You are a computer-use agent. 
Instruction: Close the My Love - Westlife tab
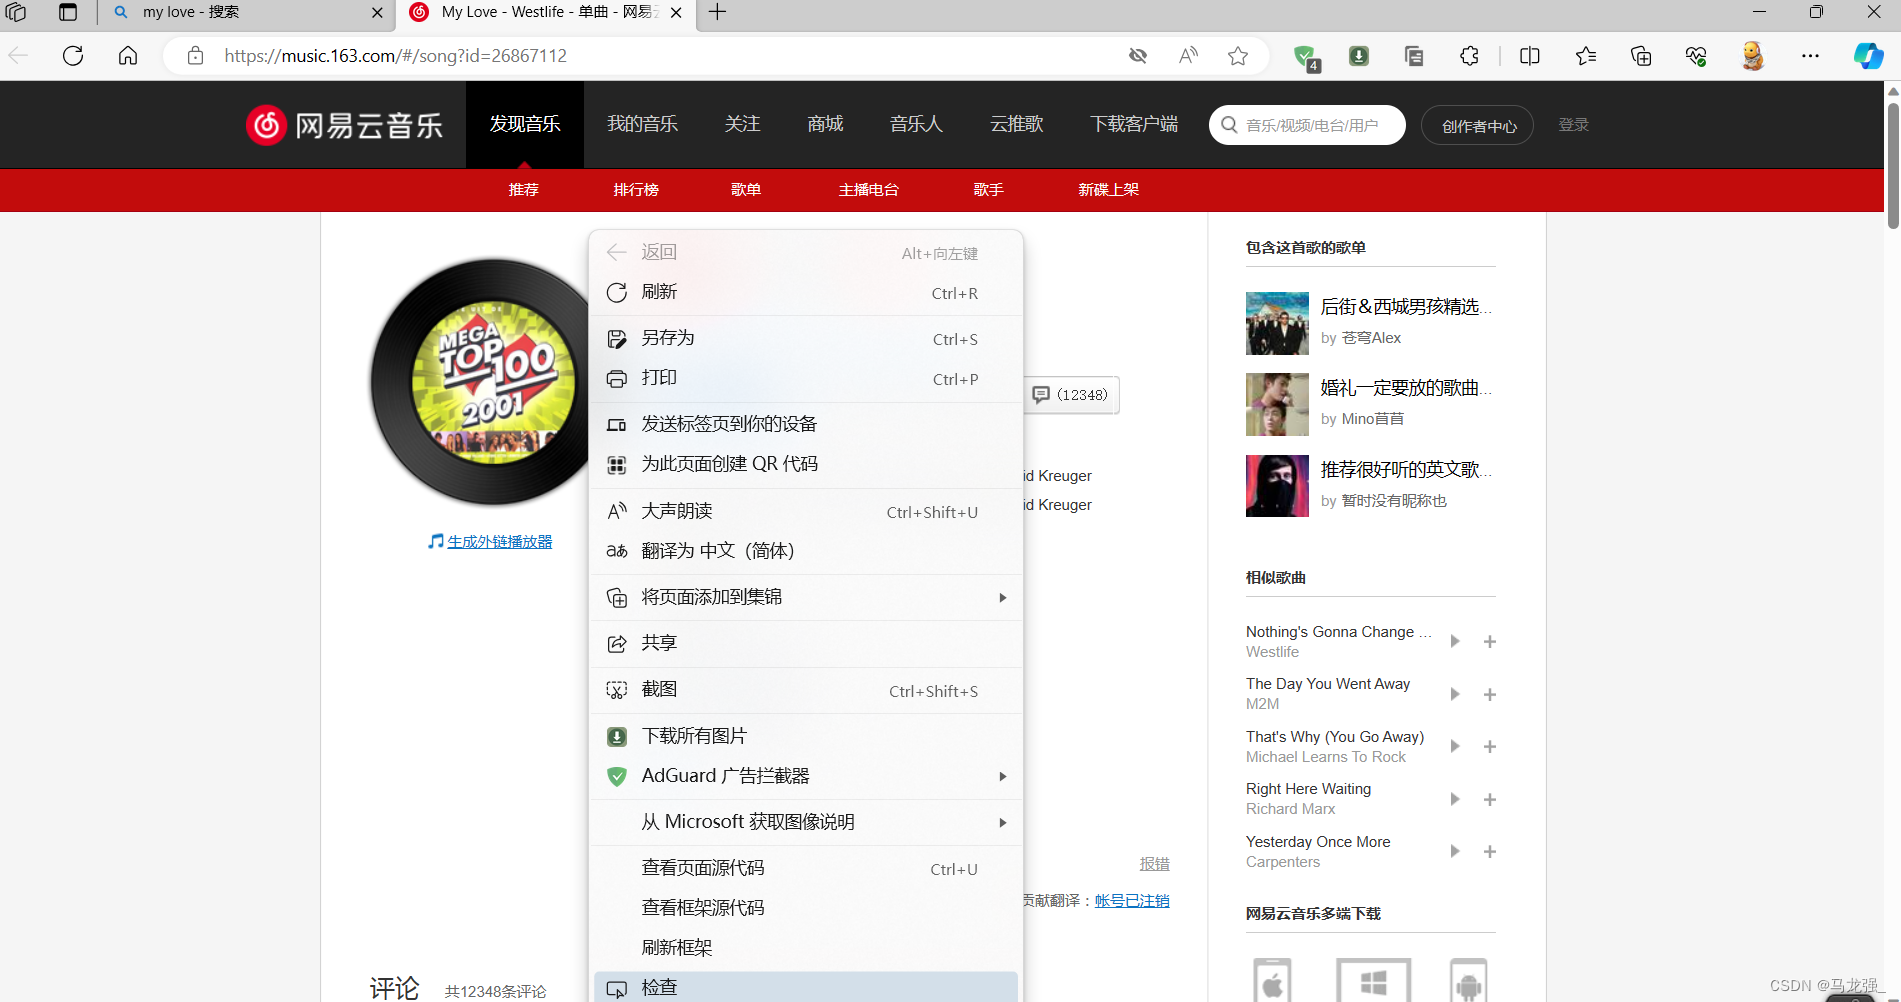click(677, 13)
